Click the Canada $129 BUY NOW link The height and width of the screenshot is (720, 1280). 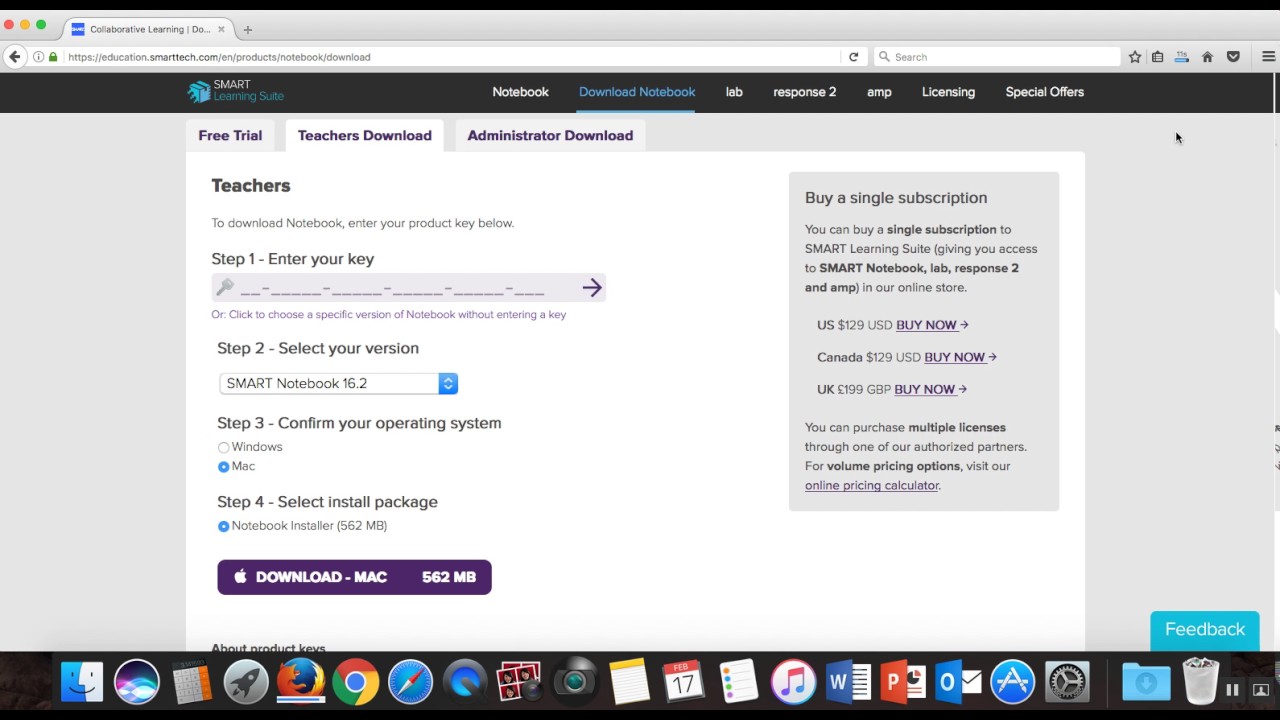pos(960,357)
